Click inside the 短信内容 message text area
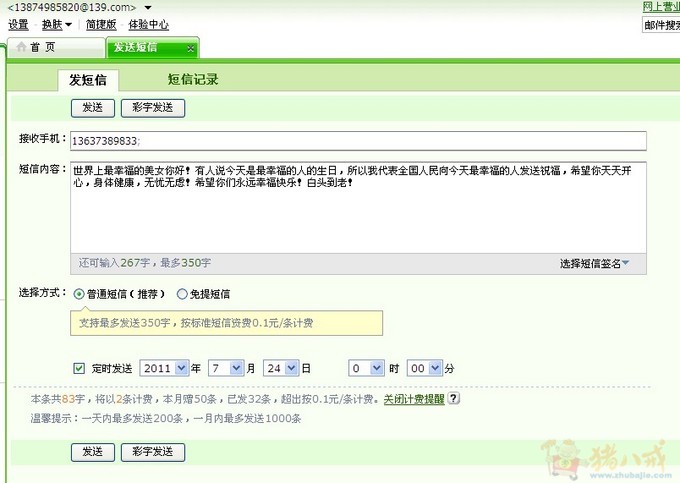 click(358, 207)
